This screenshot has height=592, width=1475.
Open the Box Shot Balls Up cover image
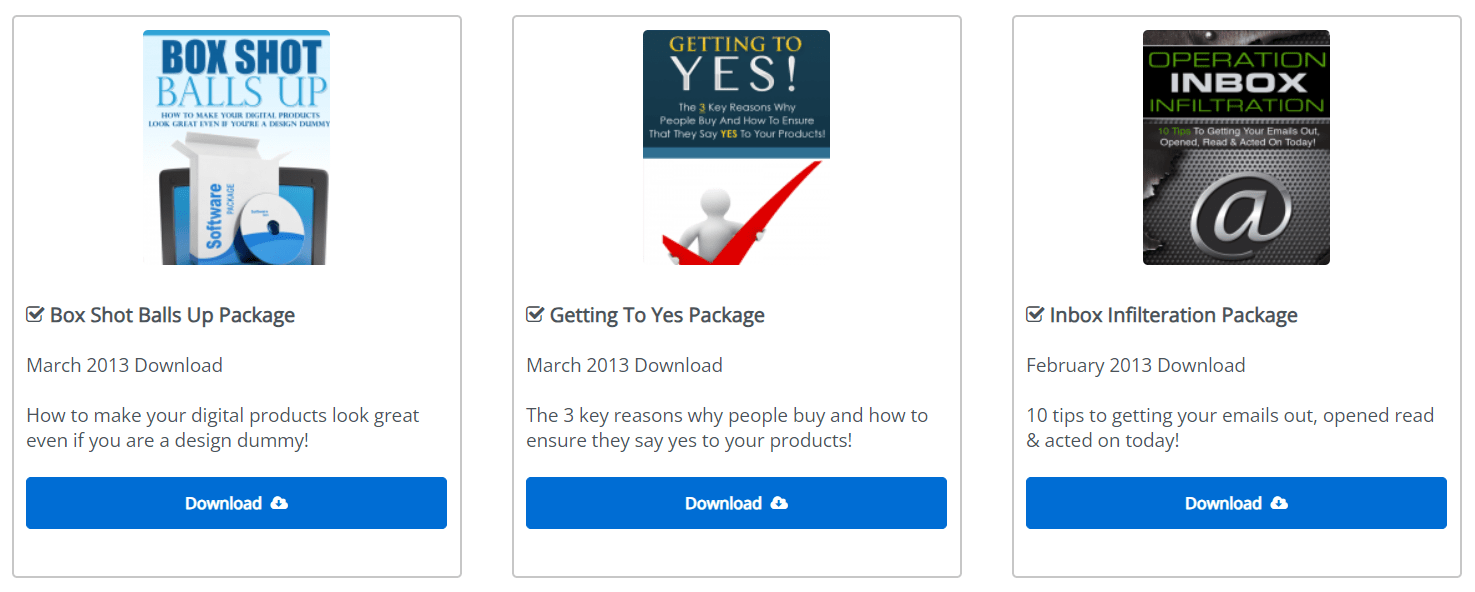point(236,147)
